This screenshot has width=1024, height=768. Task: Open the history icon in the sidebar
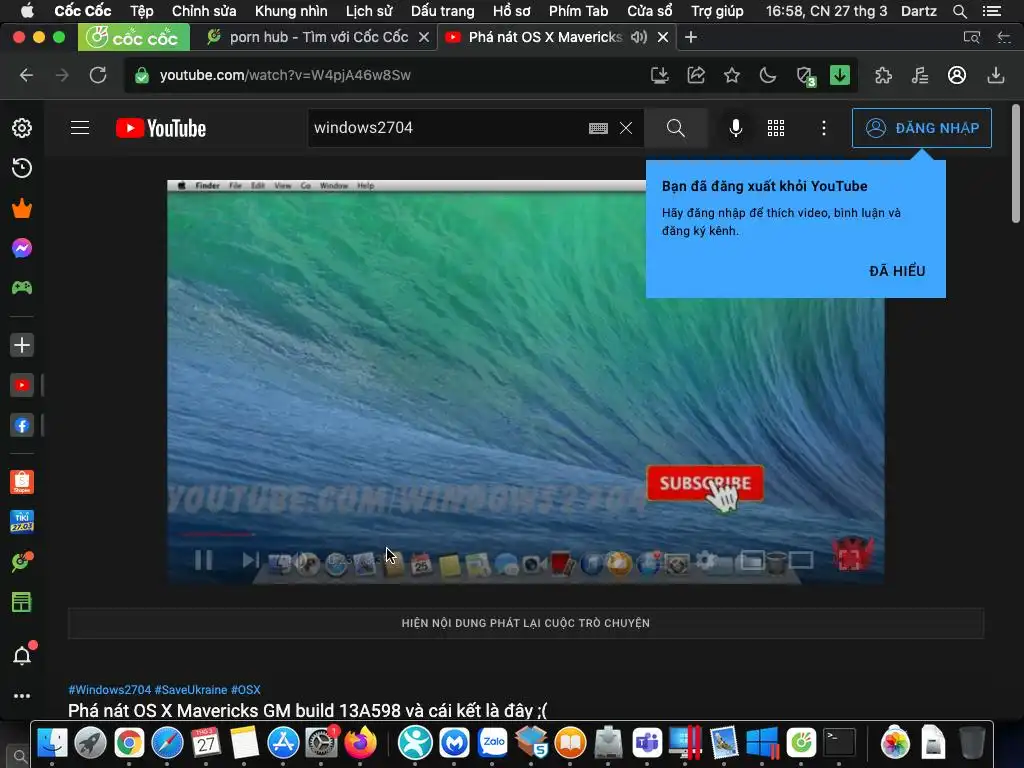[22, 168]
